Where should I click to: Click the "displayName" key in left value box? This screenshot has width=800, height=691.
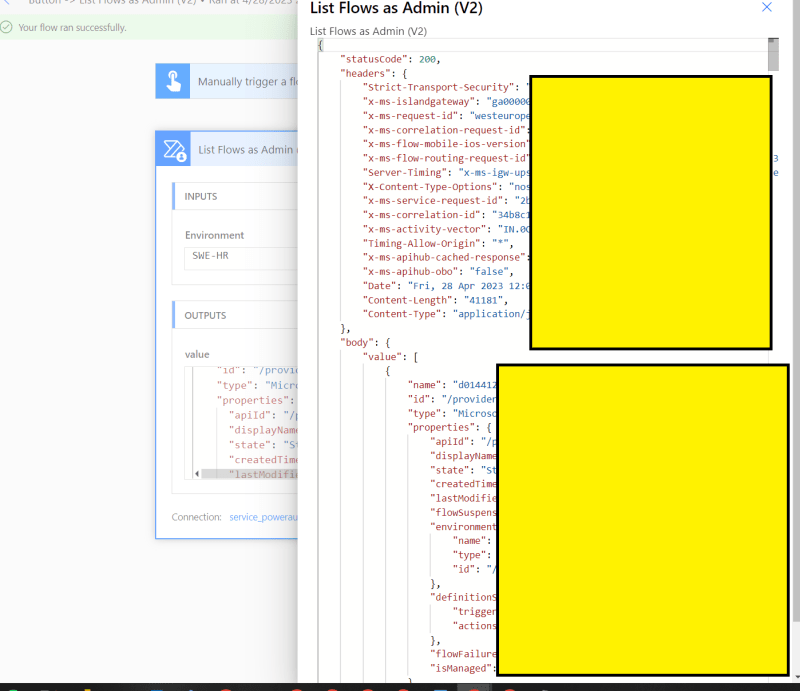263,430
